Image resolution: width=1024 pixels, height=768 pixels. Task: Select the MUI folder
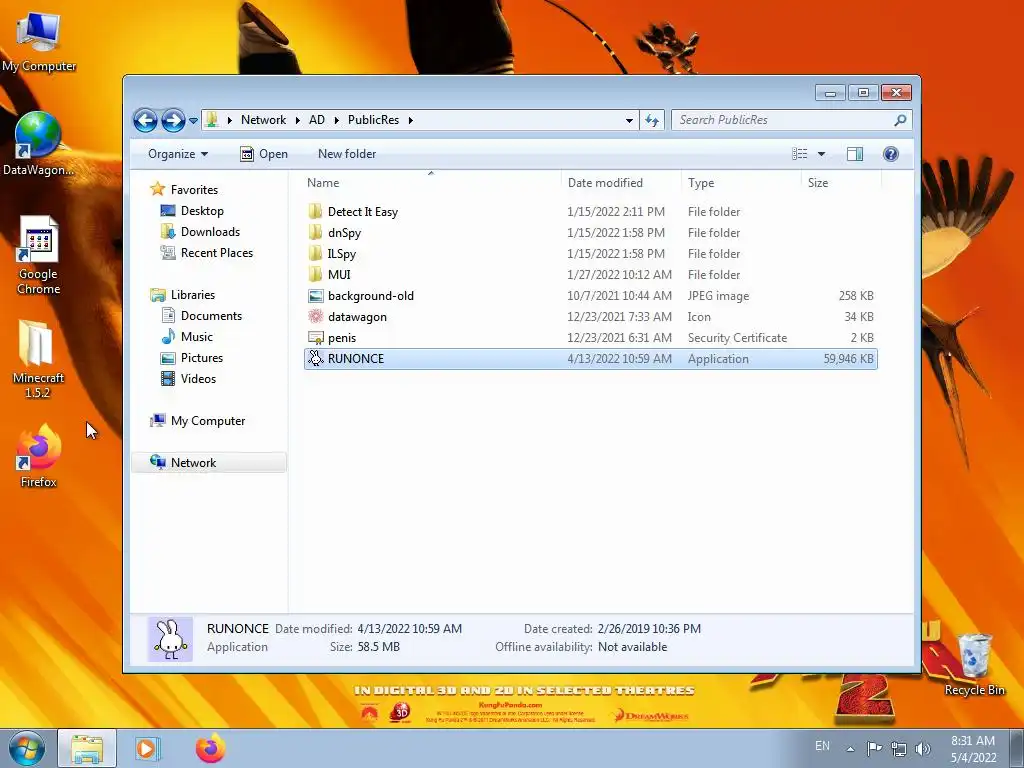click(590, 274)
